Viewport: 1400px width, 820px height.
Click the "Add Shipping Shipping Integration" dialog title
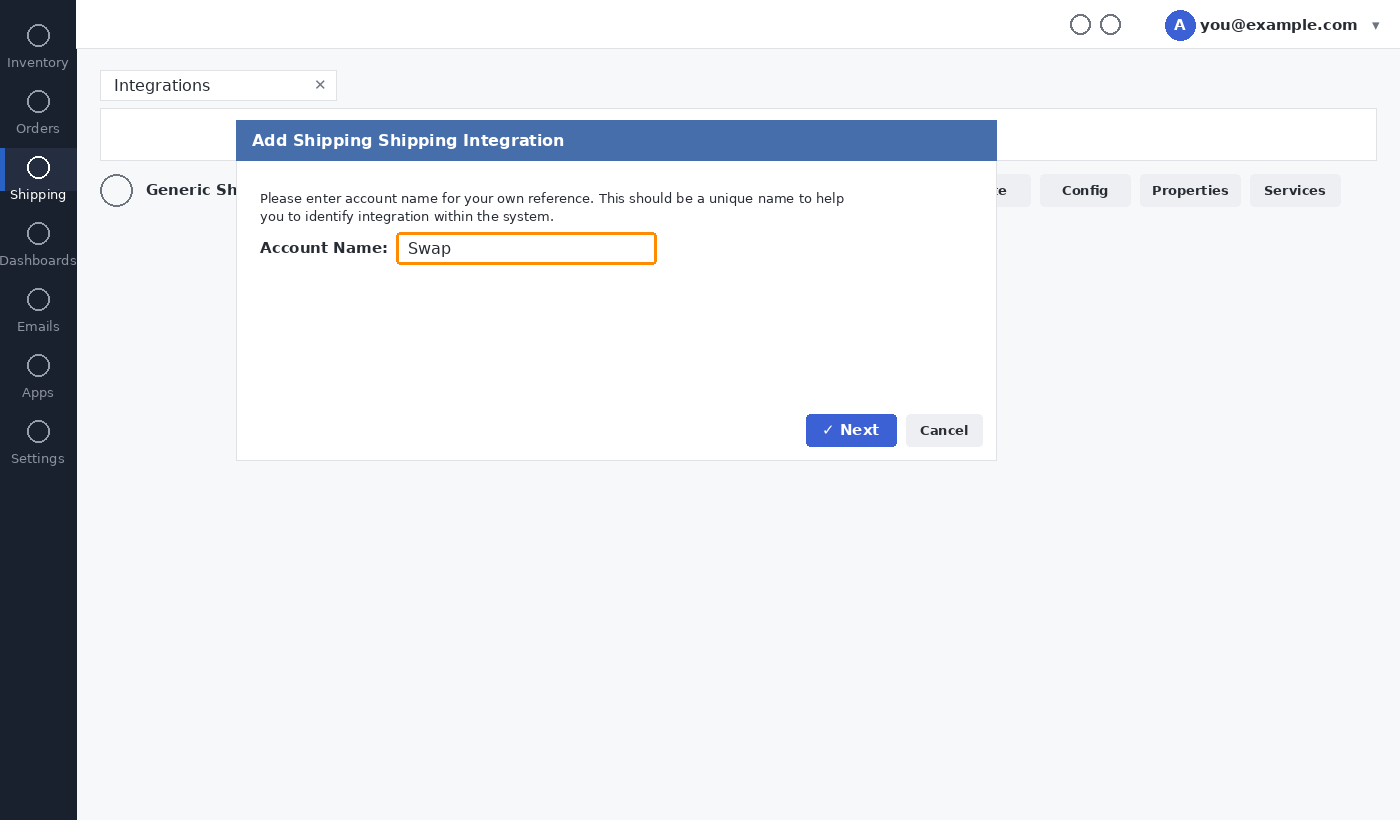408,141
